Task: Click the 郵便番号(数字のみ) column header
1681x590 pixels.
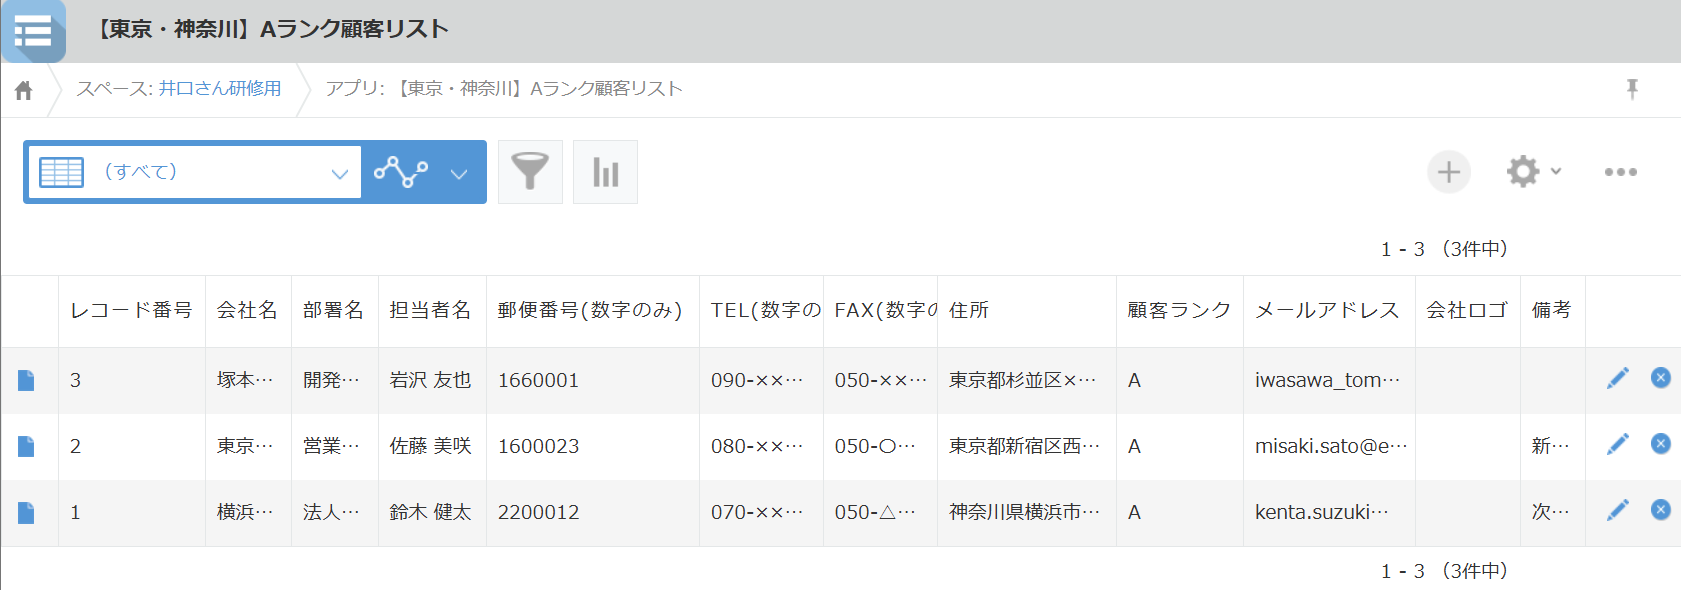Action: 591,310
